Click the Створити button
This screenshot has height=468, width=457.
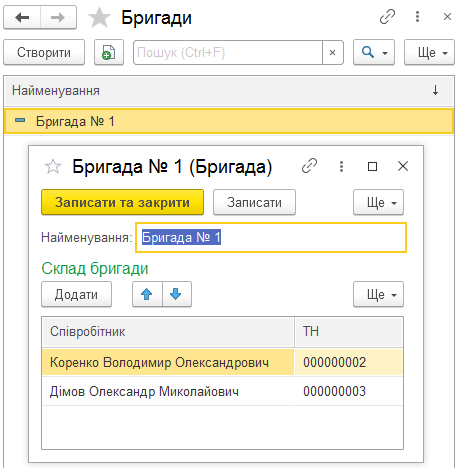tap(44, 52)
